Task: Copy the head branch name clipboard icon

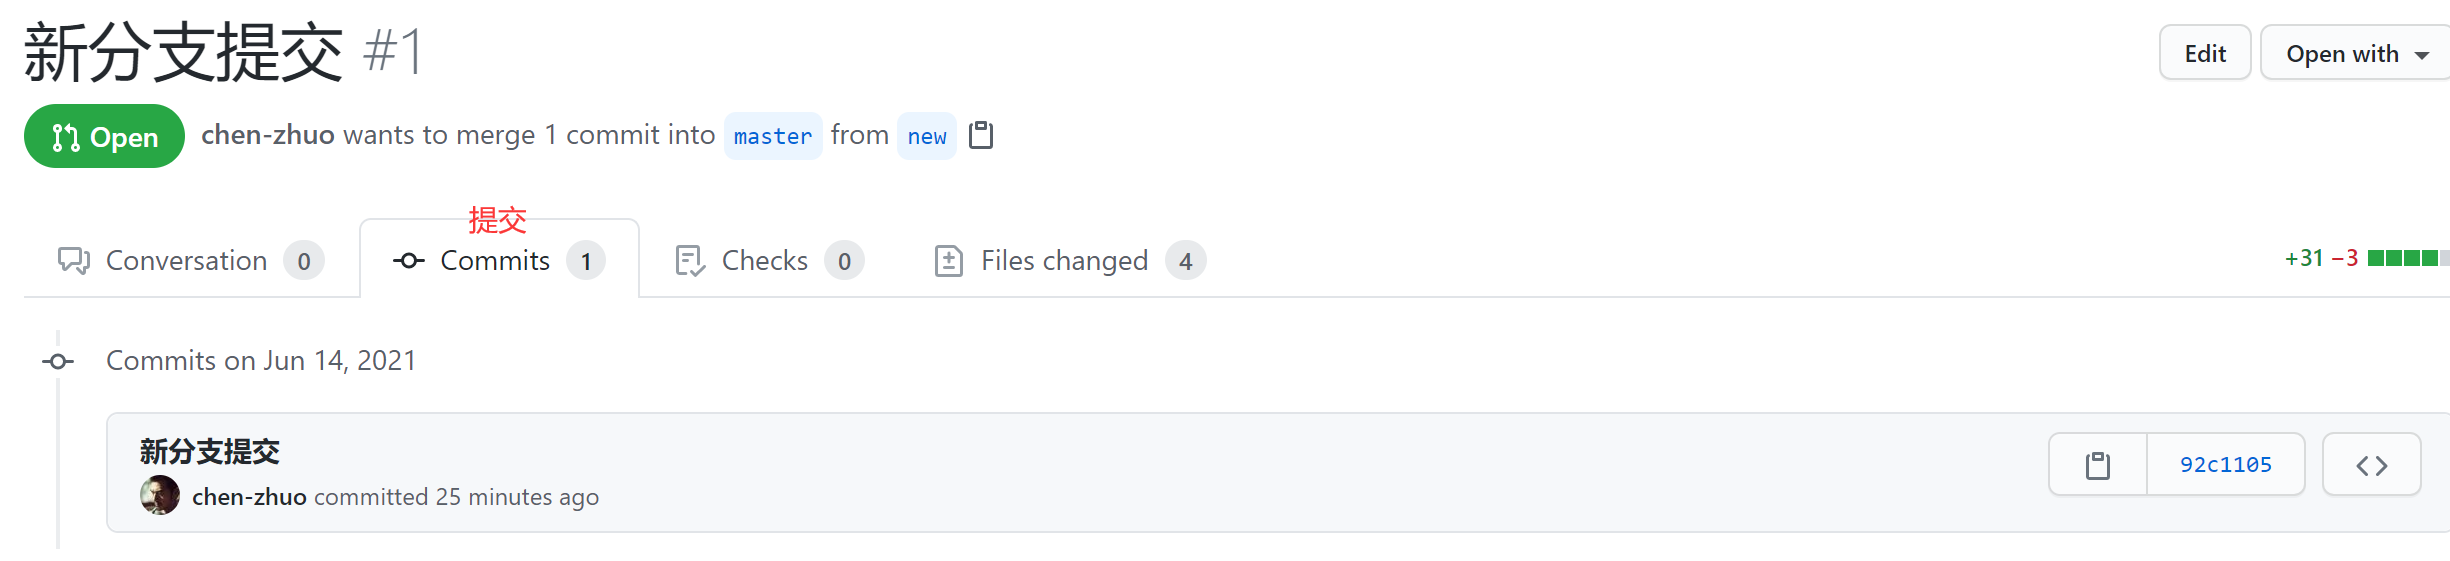Action: coord(981,135)
